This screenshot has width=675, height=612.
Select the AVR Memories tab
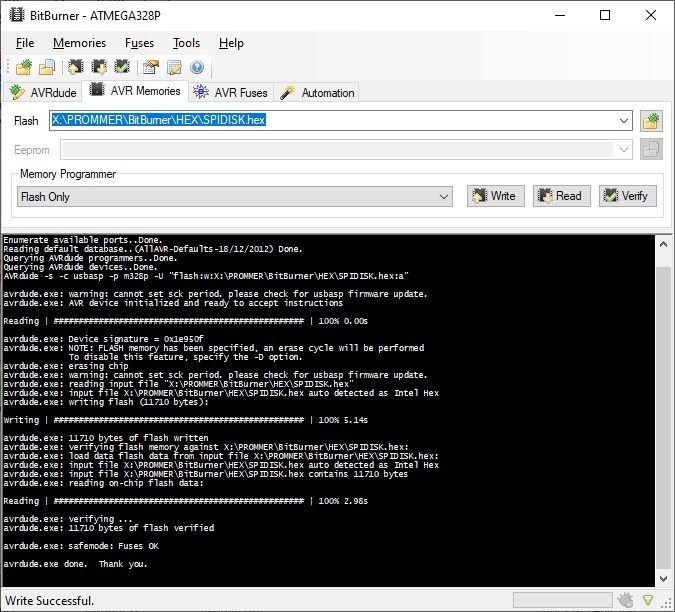pyautogui.click(x=135, y=91)
